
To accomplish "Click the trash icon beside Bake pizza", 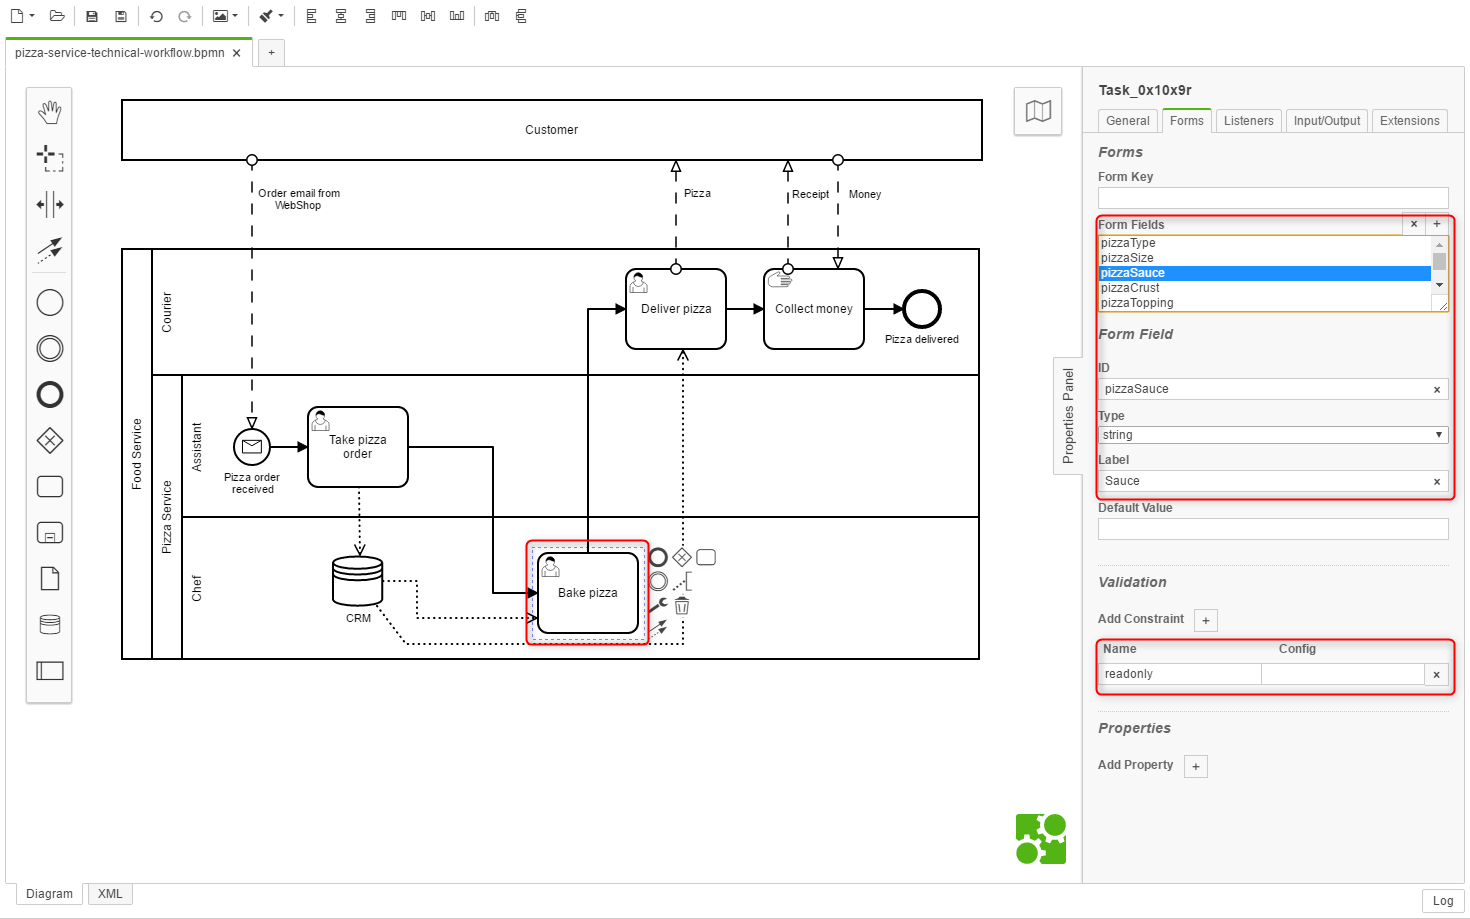I will coord(682,605).
